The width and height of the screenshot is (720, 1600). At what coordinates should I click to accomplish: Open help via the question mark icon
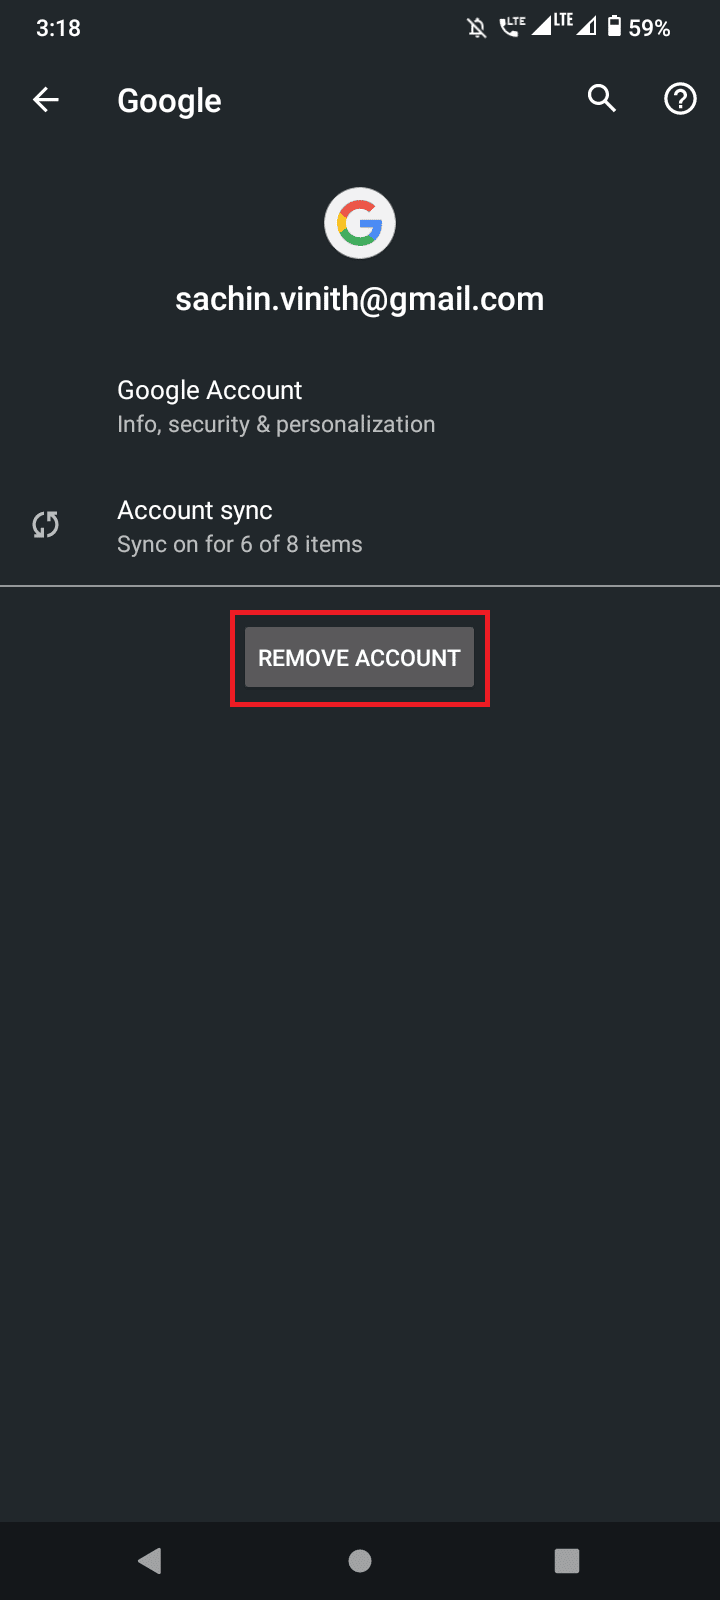pyautogui.click(x=680, y=98)
